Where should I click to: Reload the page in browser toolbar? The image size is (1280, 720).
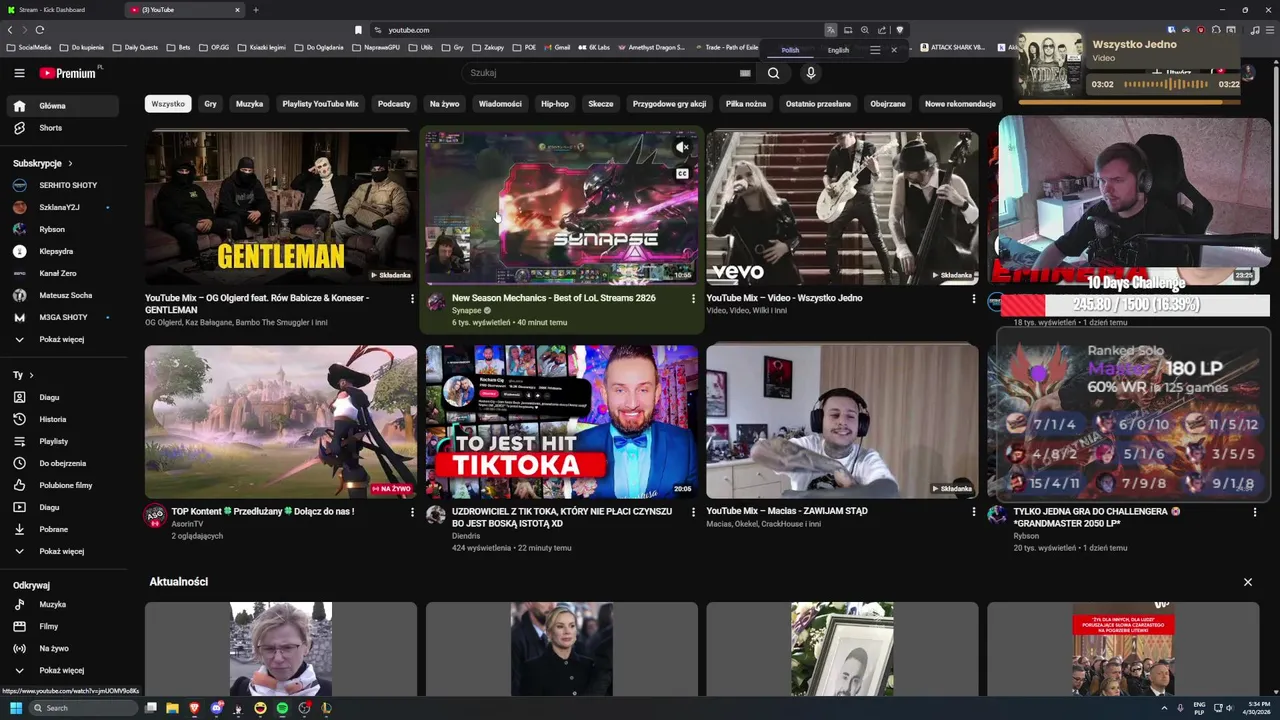40,30
